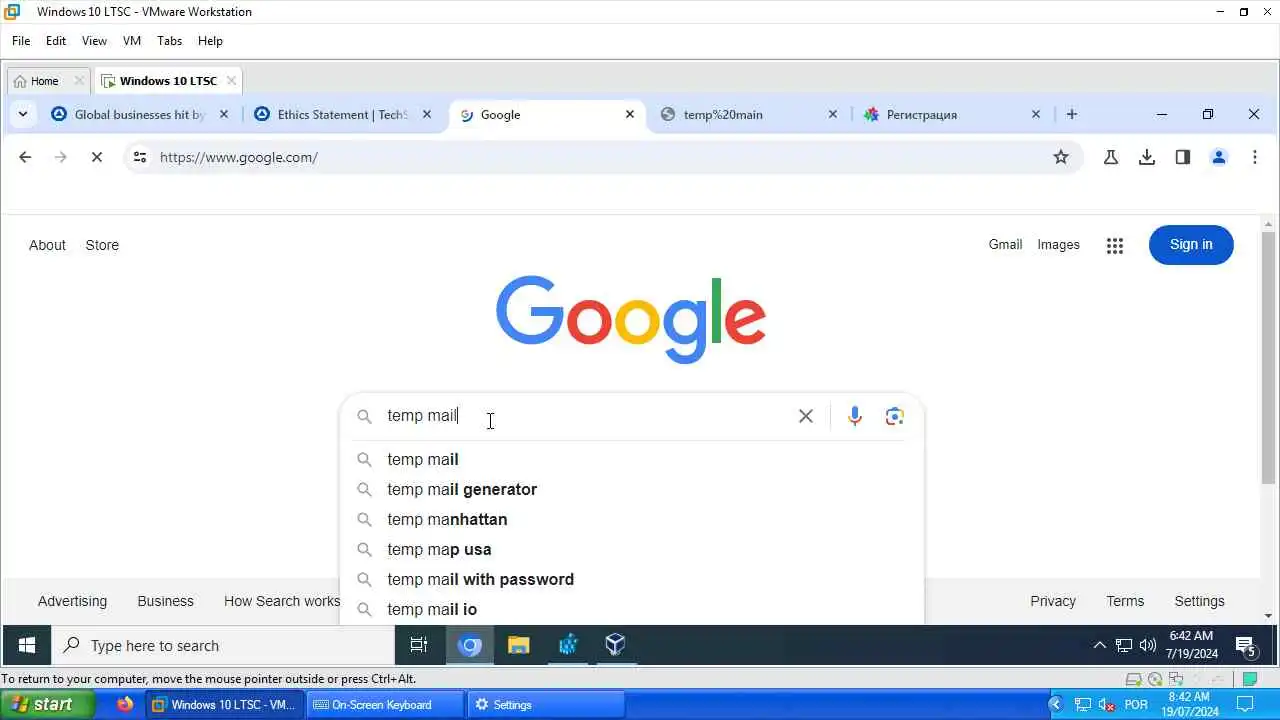This screenshot has height=720, width=1280.
Task: Click the Google Sign in button
Action: [1191, 245]
